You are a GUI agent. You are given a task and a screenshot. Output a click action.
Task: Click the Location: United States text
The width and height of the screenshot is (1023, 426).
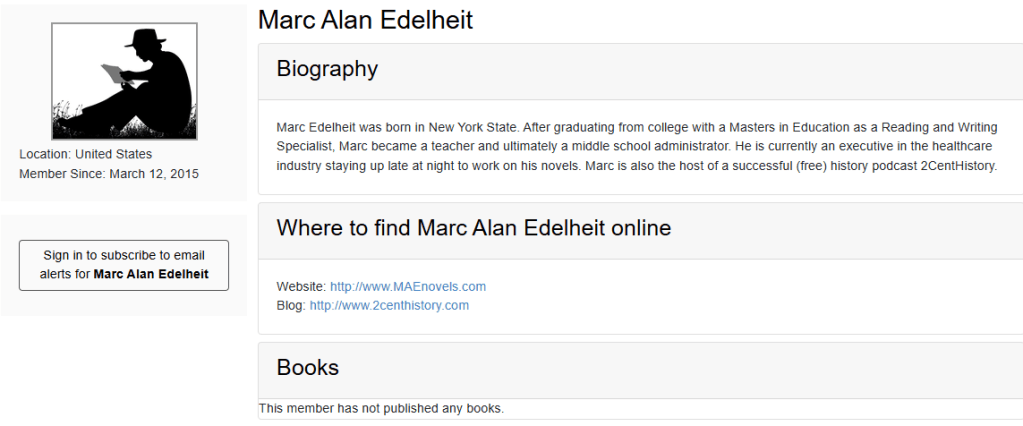pos(86,154)
